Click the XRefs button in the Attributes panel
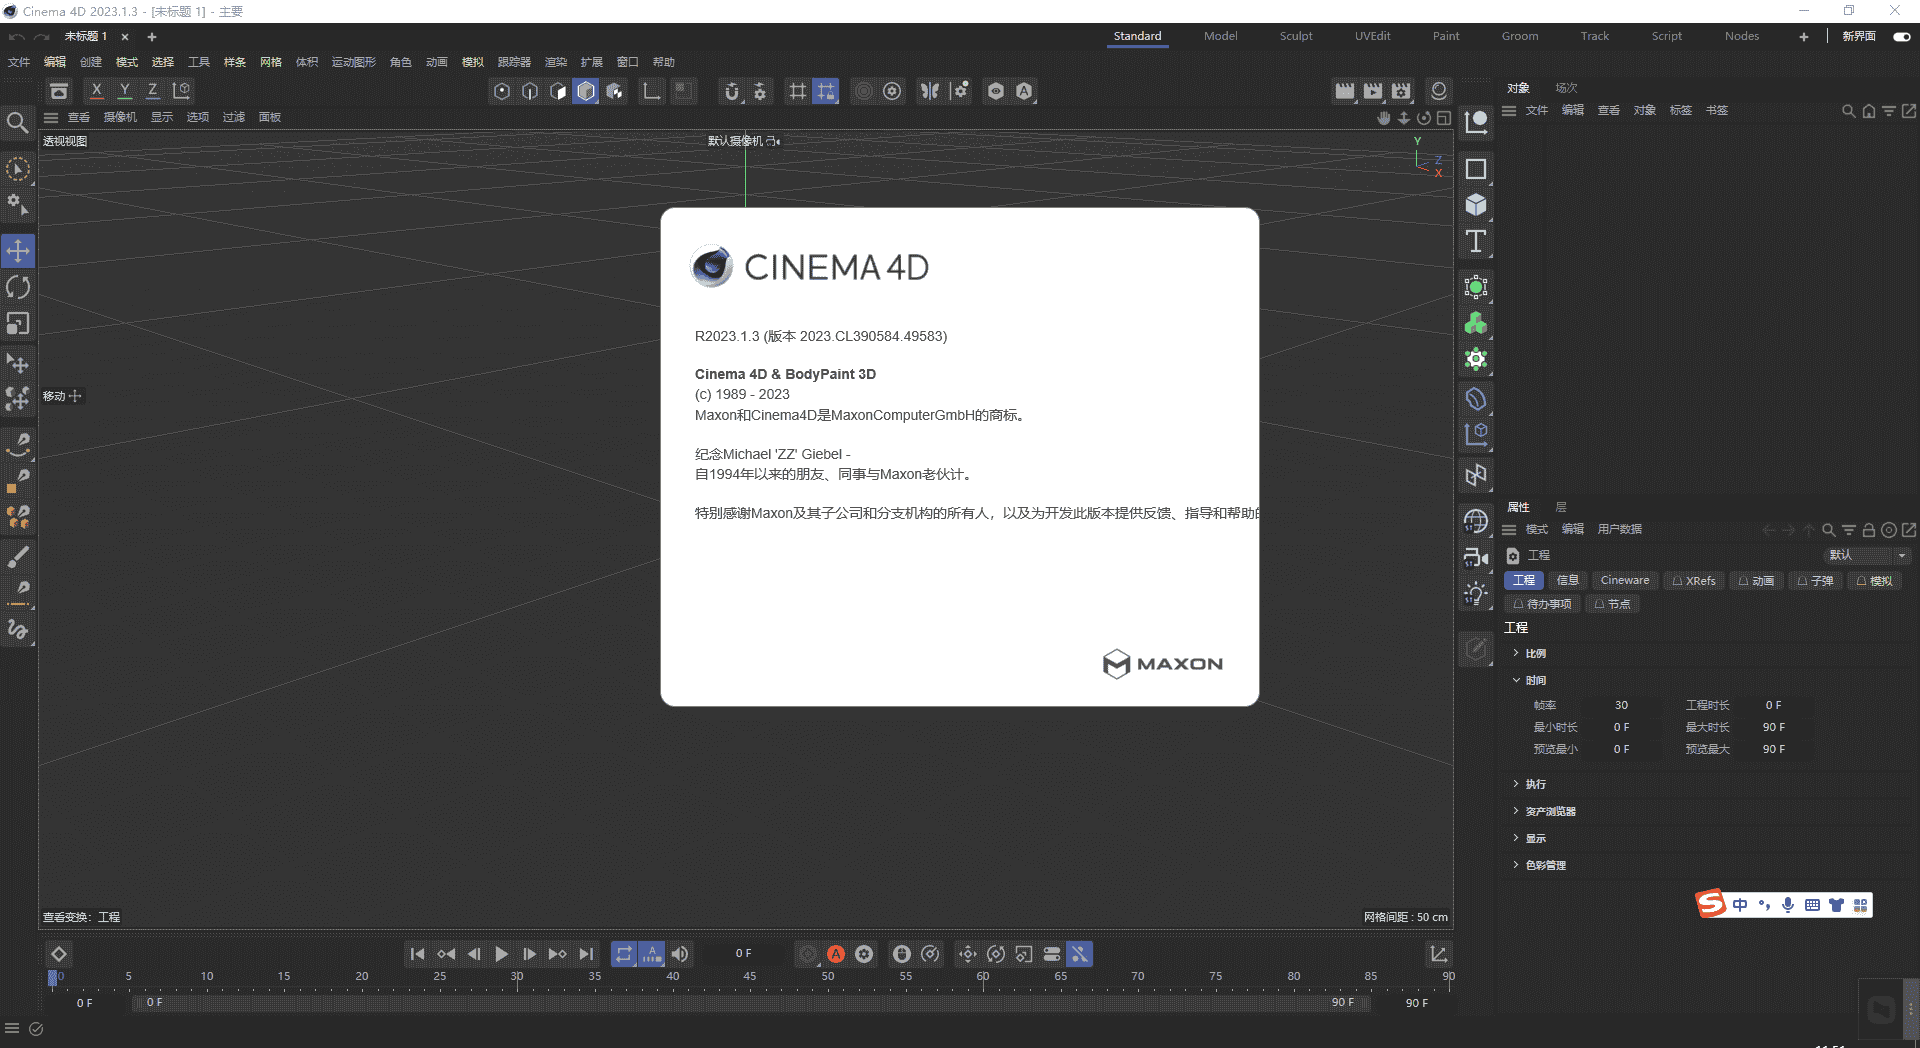 coord(1693,580)
